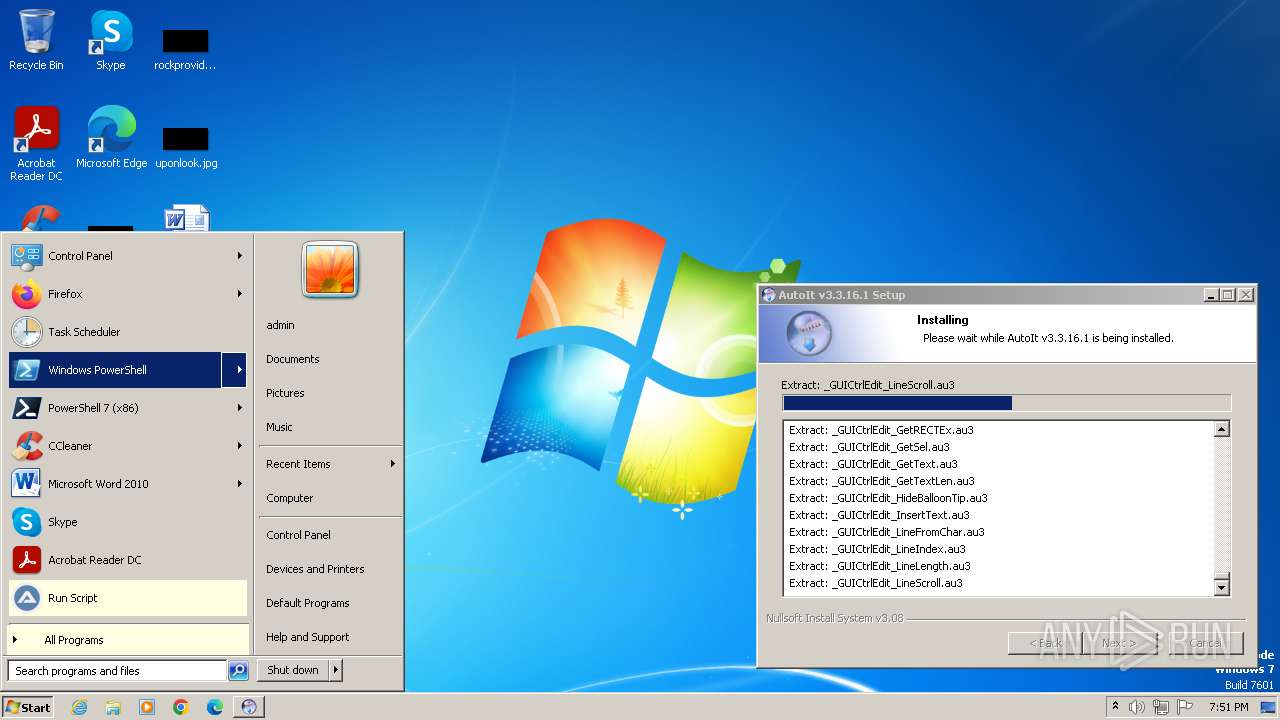Open Default Programs
This screenshot has width=1280, height=720.
[x=307, y=603]
